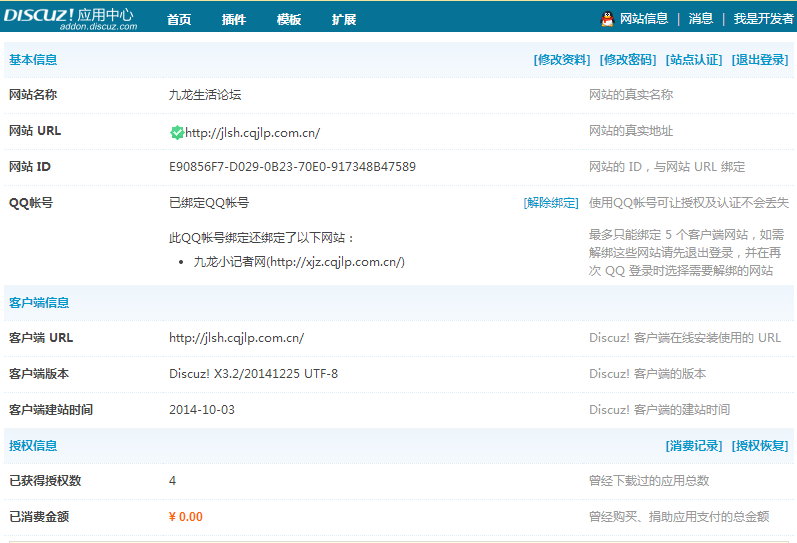Click the 九龙小记者网 bound site entry

coord(298,262)
